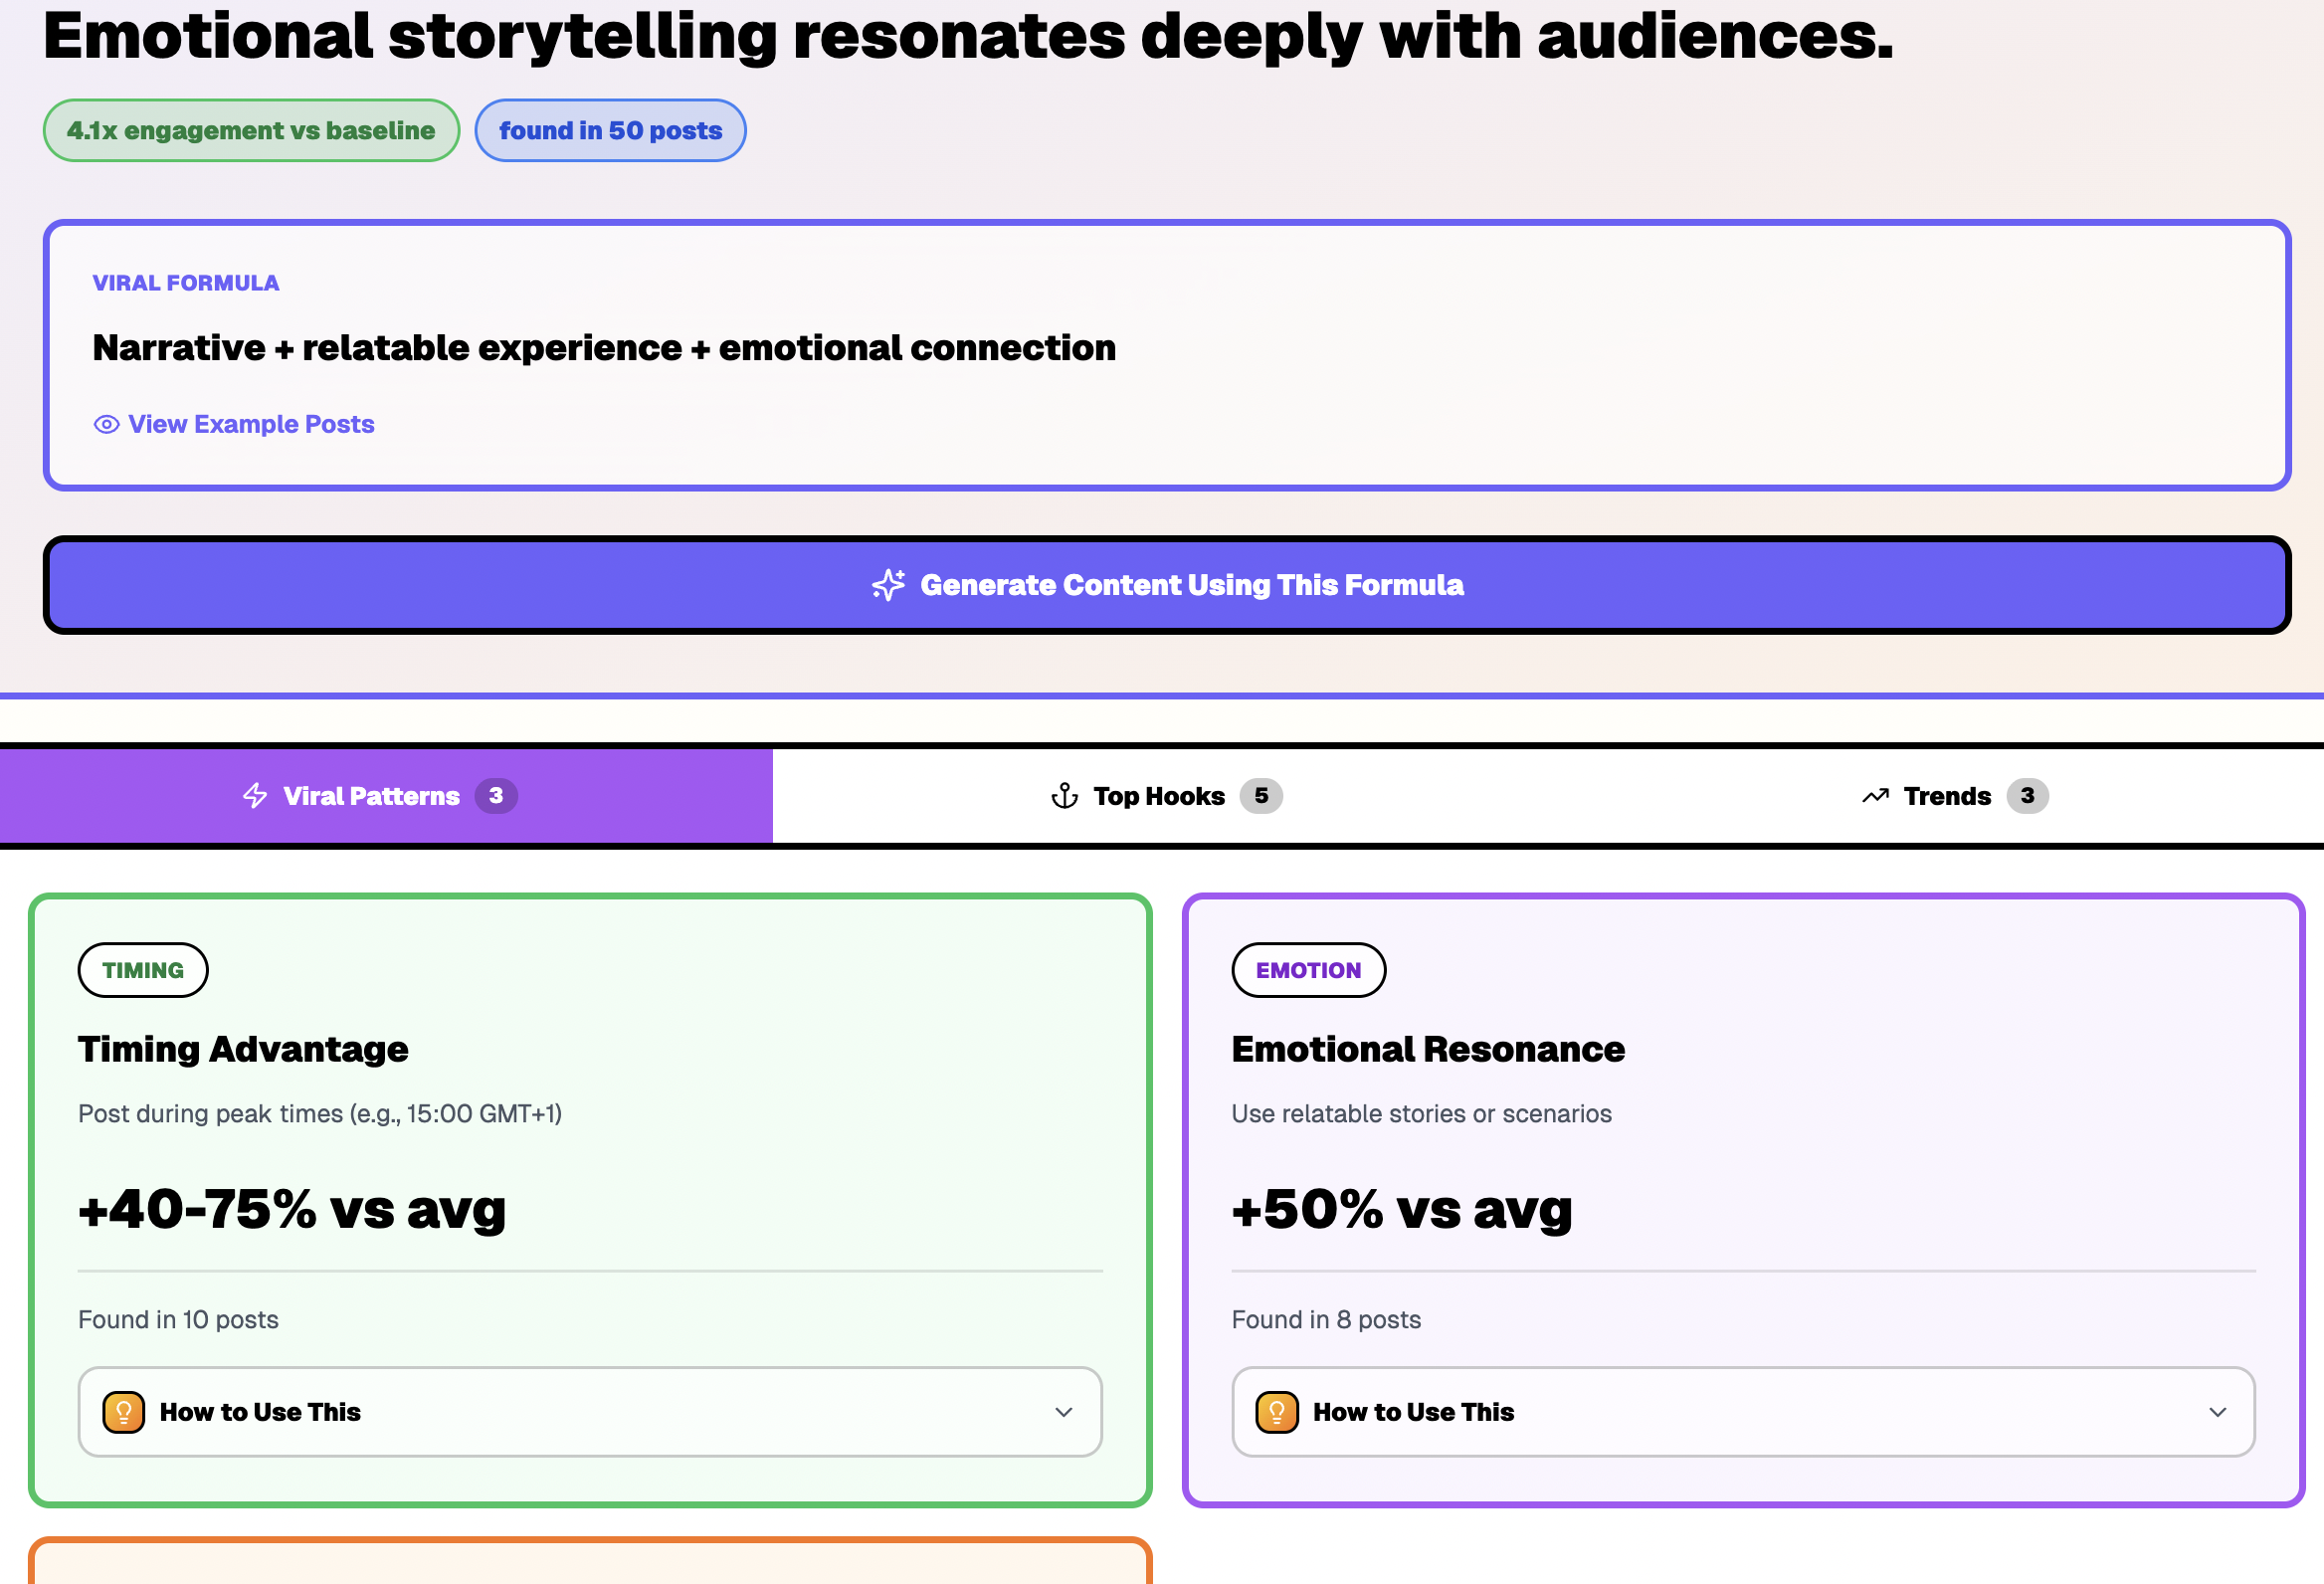
Task: Click the chevron on Emotional Resonance usage panel
Action: coord(2218,1412)
